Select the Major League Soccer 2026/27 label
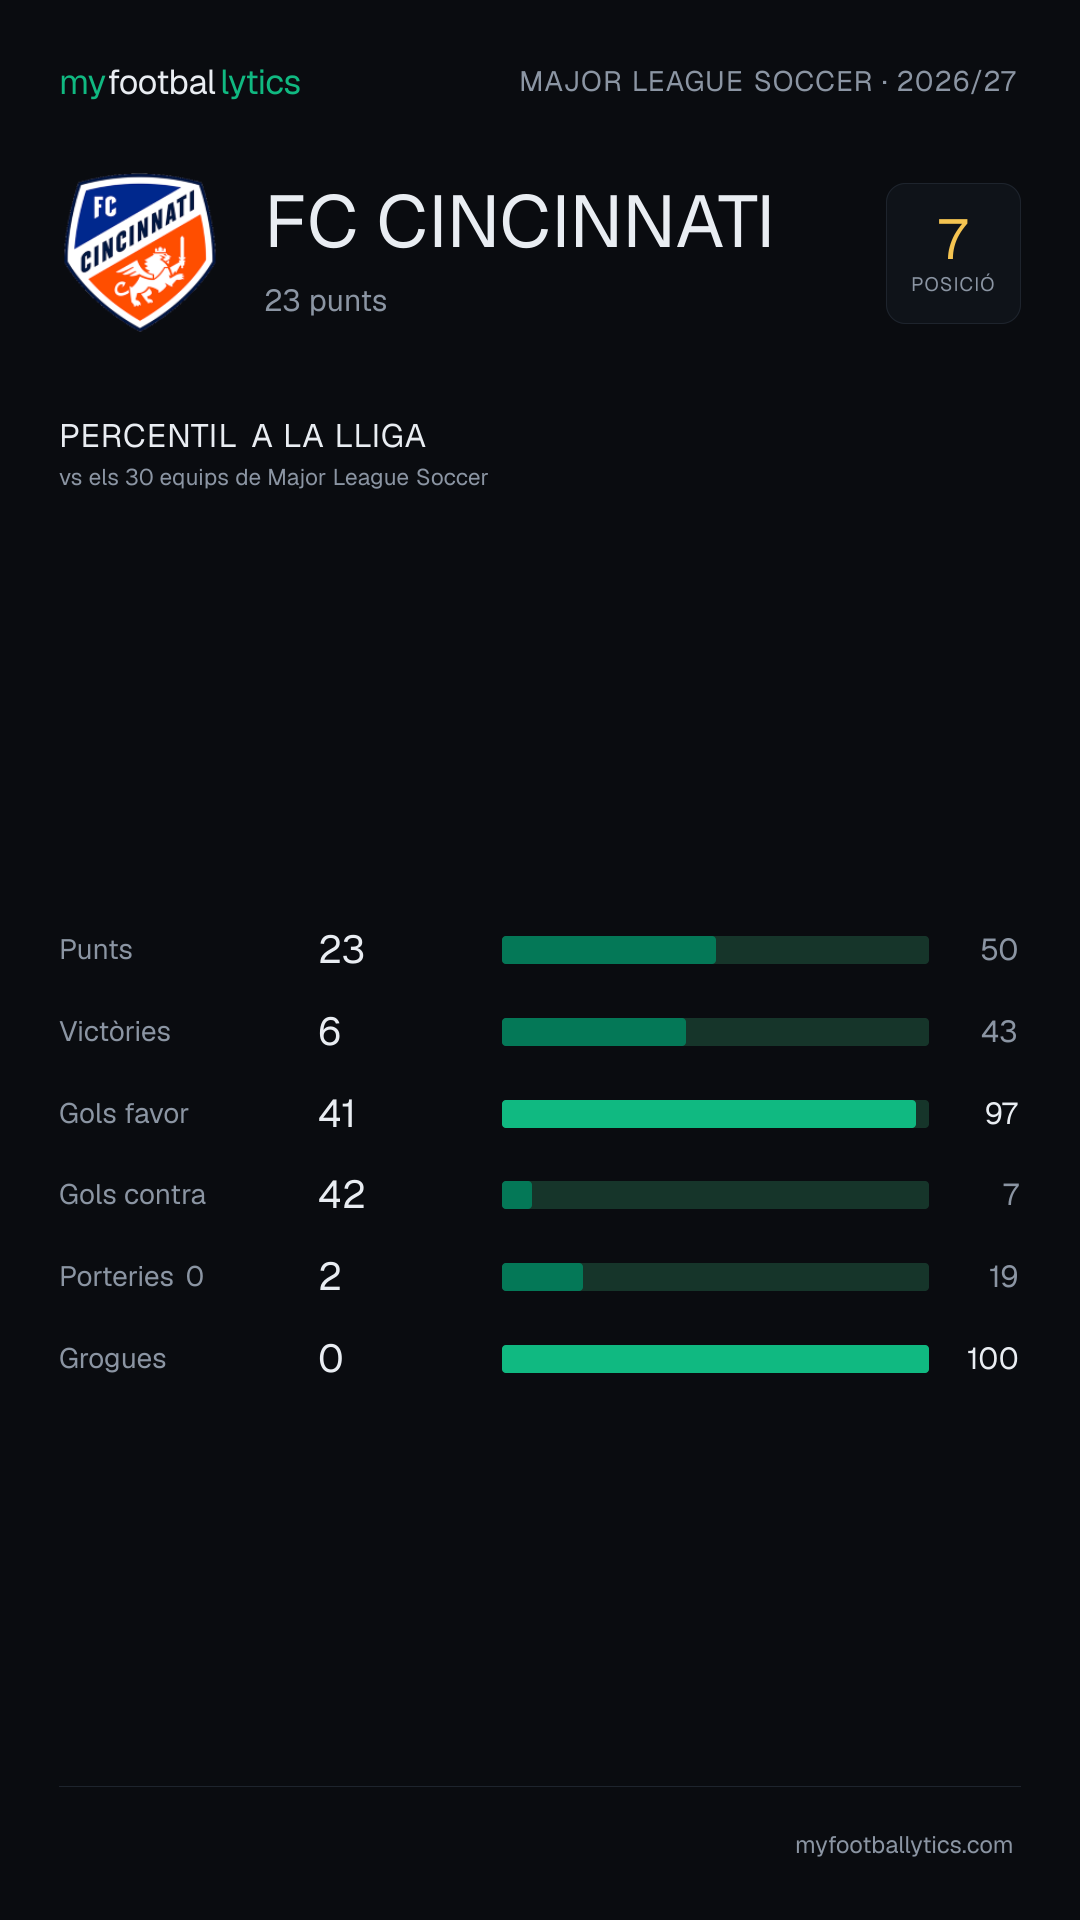 point(768,81)
